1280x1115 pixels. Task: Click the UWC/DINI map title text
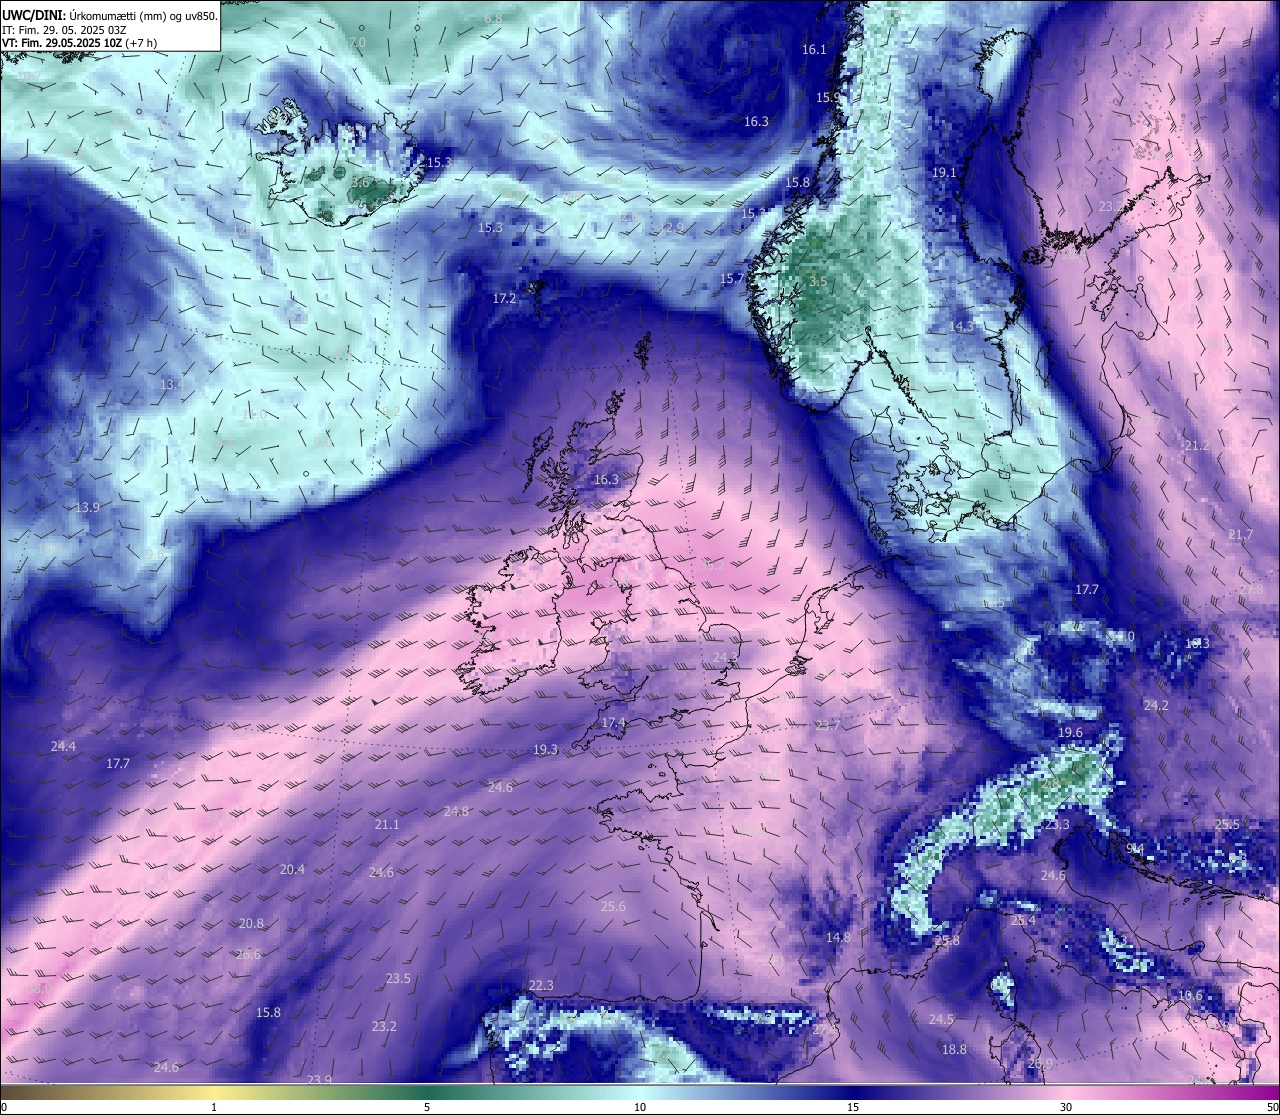[109, 15]
